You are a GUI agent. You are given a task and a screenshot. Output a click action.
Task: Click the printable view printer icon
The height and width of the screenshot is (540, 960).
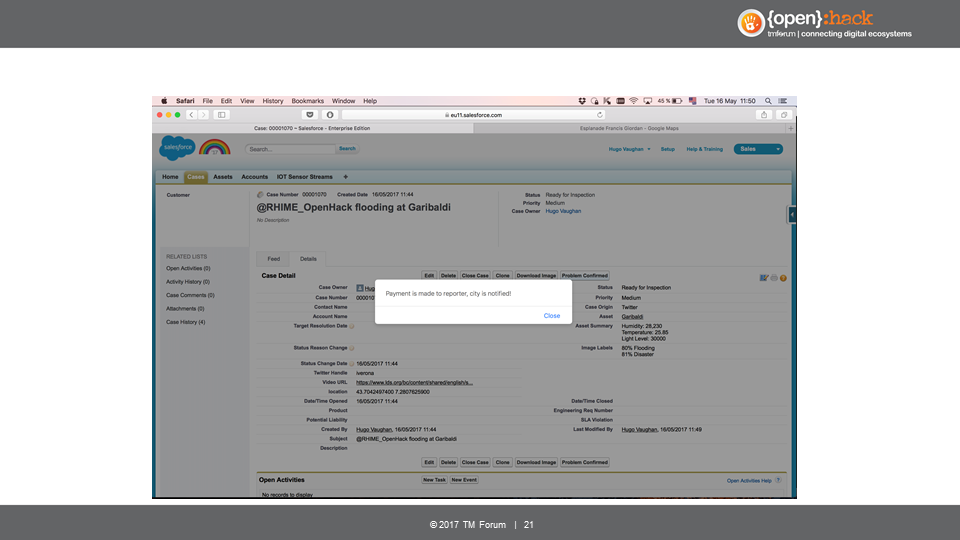coord(774,278)
